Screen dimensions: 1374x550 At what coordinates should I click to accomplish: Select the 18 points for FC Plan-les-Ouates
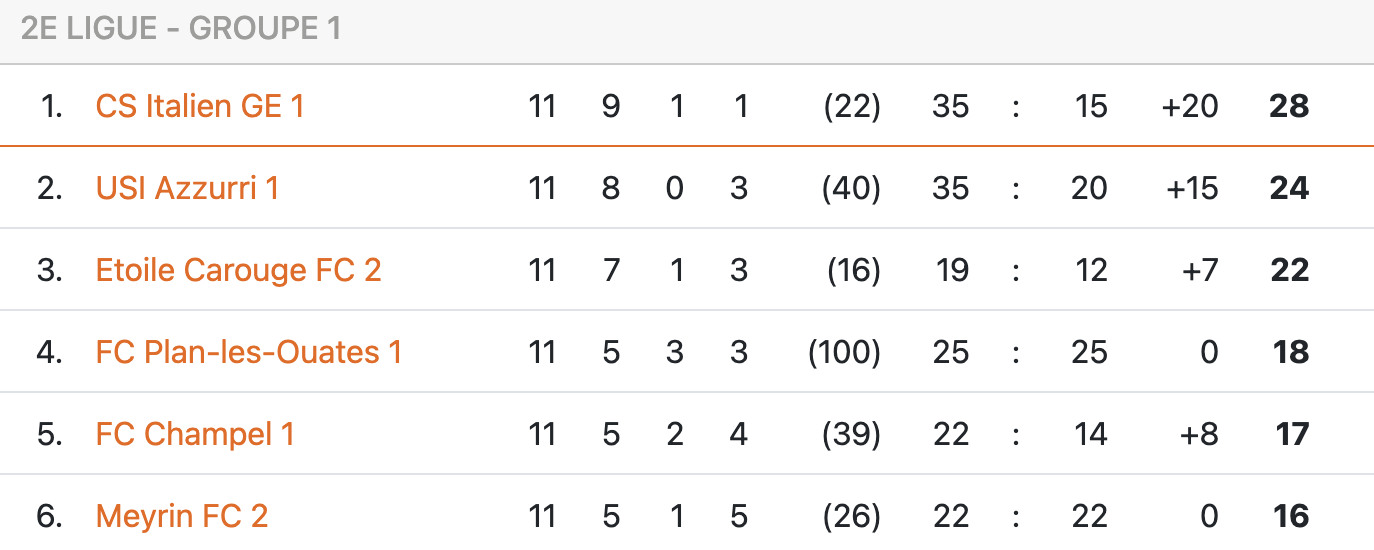(1290, 352)
